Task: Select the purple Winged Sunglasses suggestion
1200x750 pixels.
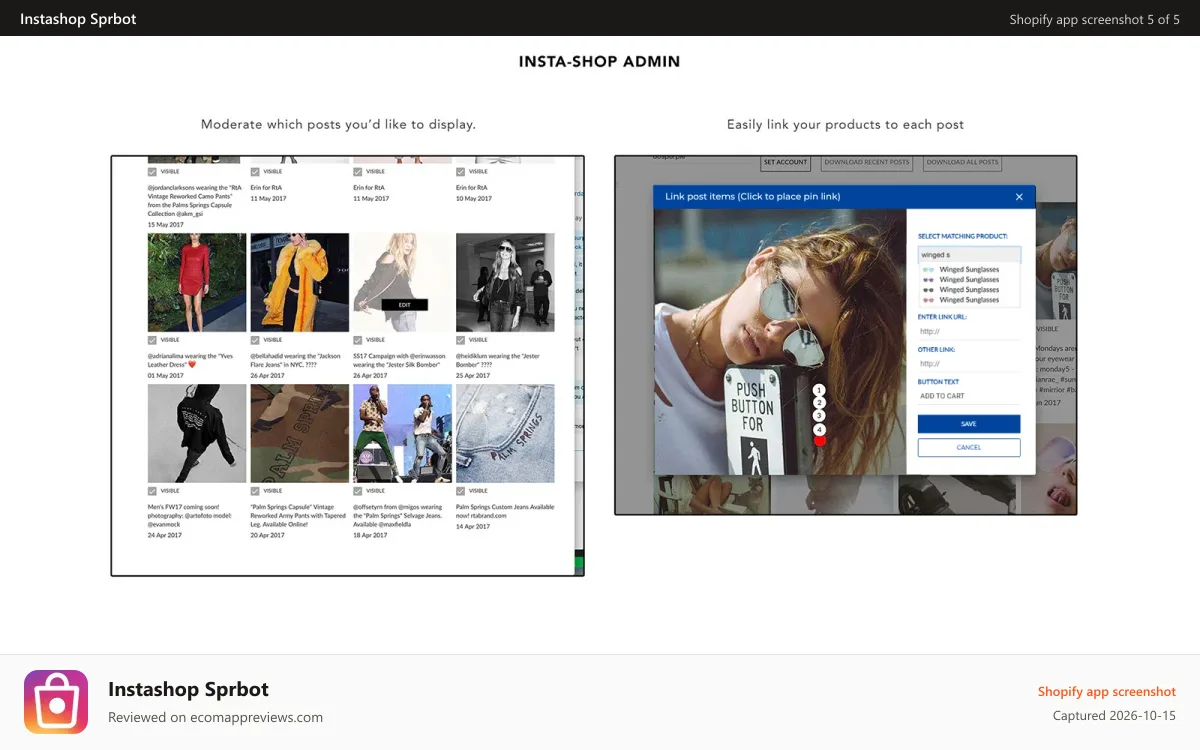Action: click(969, 280)
